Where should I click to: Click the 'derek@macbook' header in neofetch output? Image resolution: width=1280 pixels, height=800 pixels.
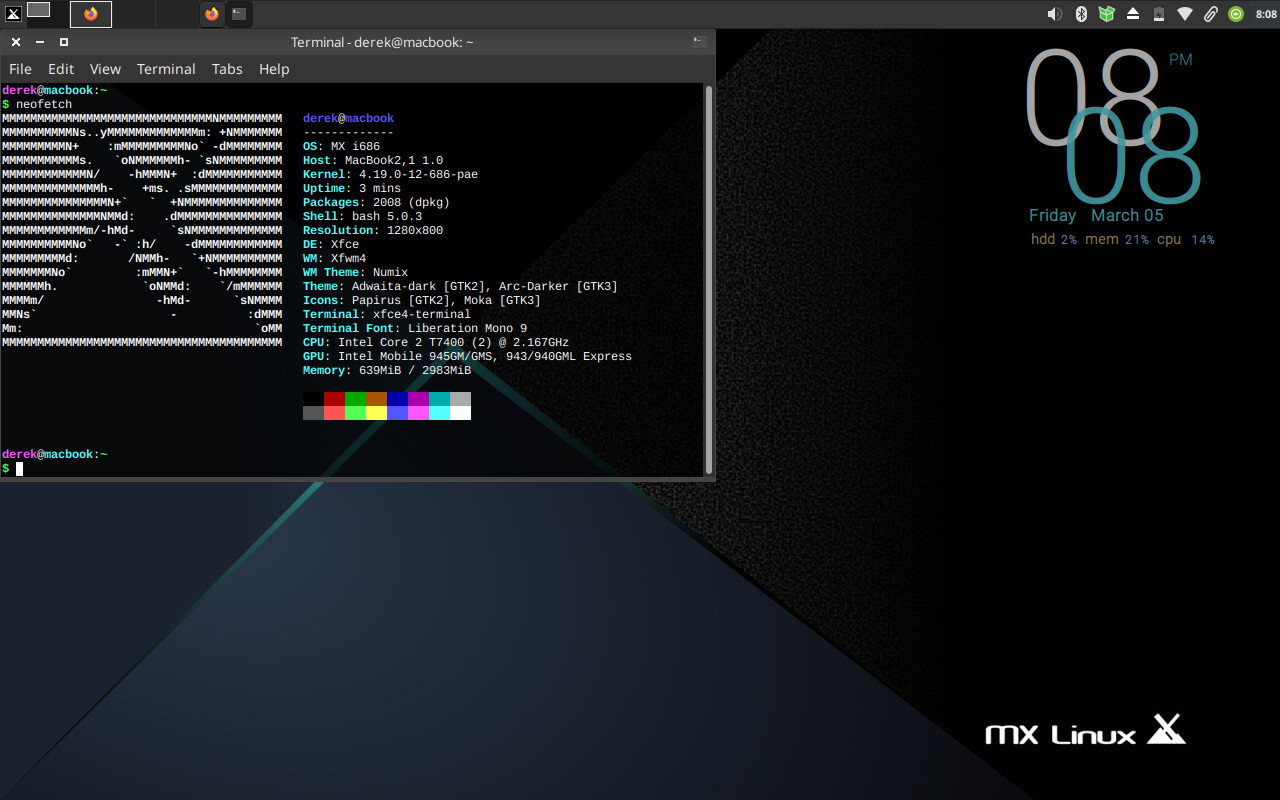[x=348, y=118]
